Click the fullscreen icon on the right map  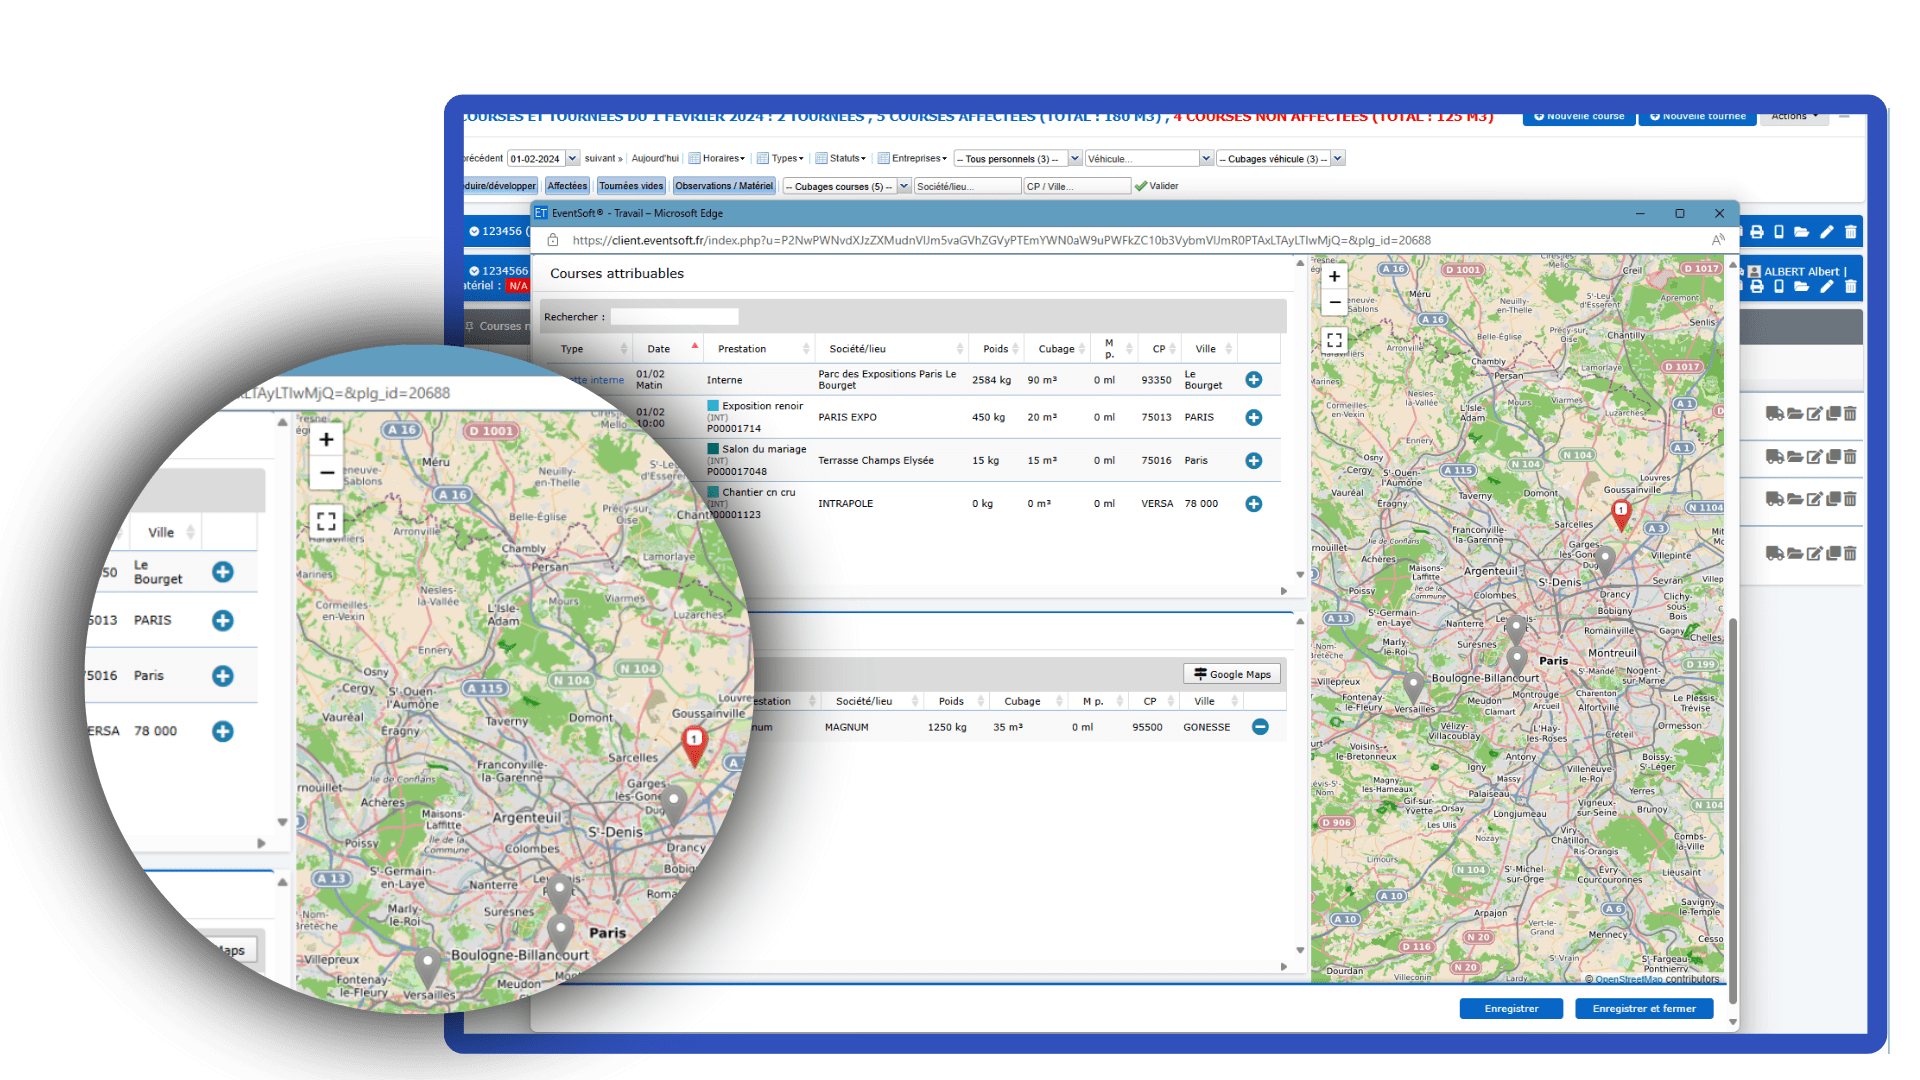(x=1334, y=339)
